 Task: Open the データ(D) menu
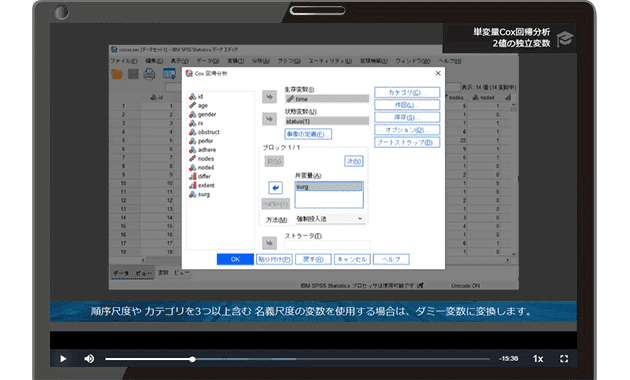[207, 61]
